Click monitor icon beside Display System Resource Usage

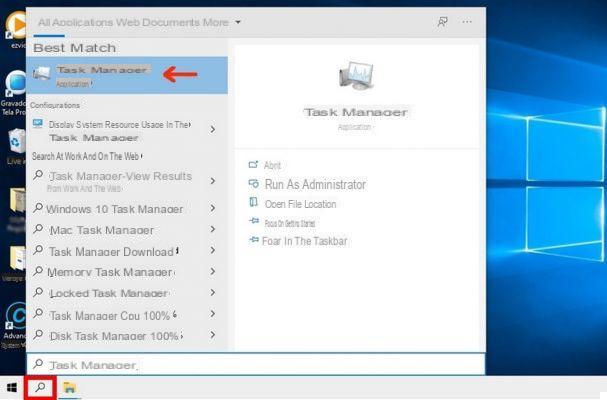[38, 124]
